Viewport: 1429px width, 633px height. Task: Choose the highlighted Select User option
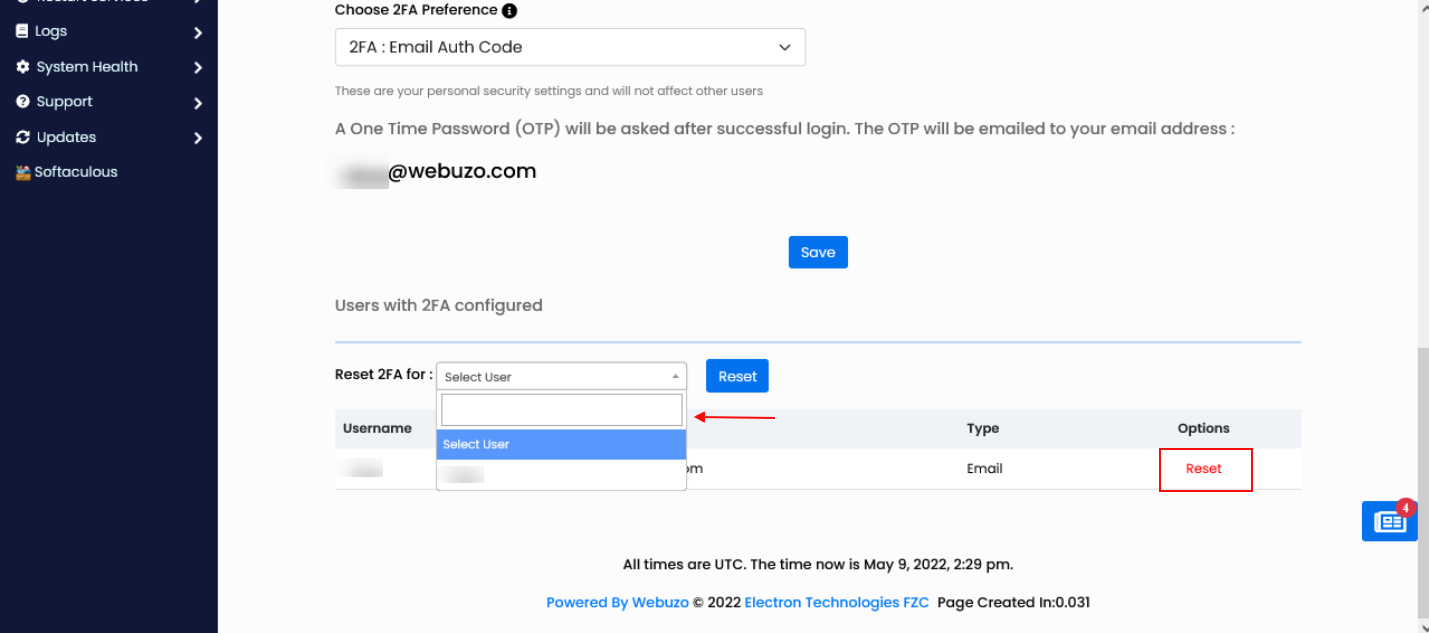[x=561, y=444]
